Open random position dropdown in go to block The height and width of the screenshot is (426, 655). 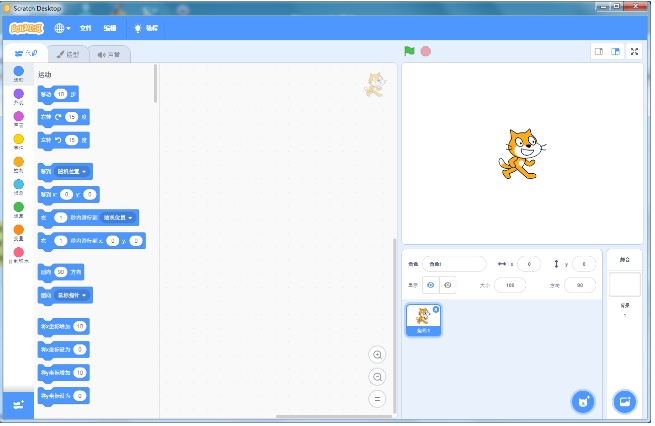(72, 172)
